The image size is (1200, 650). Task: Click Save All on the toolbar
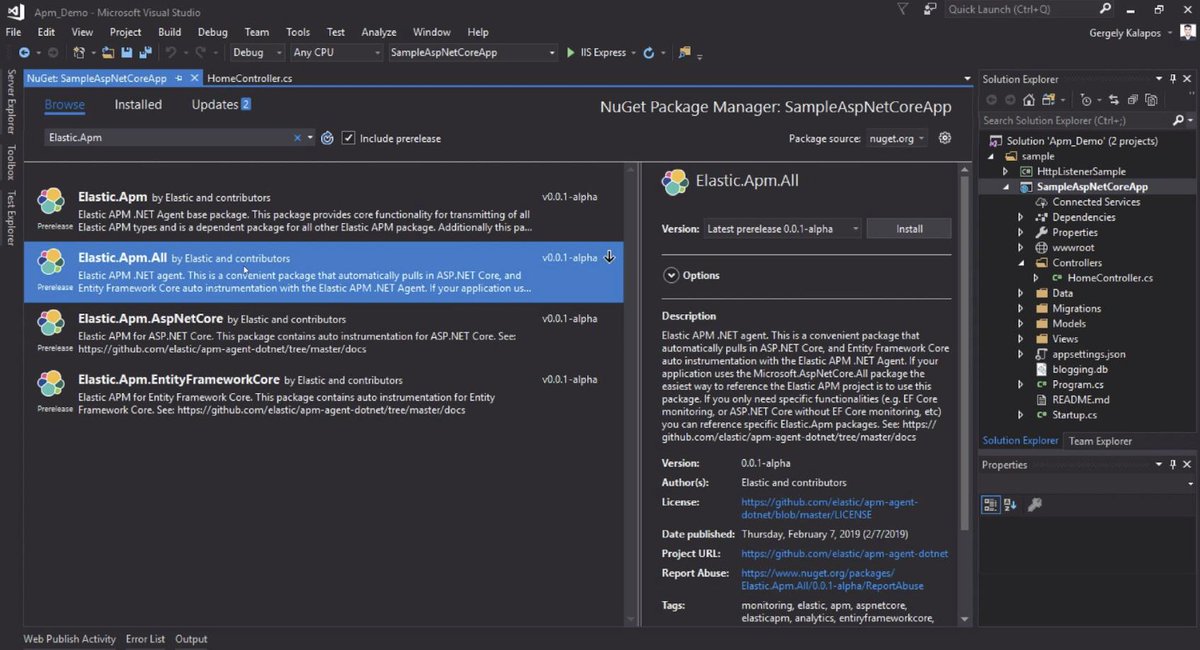coord(147,52)
